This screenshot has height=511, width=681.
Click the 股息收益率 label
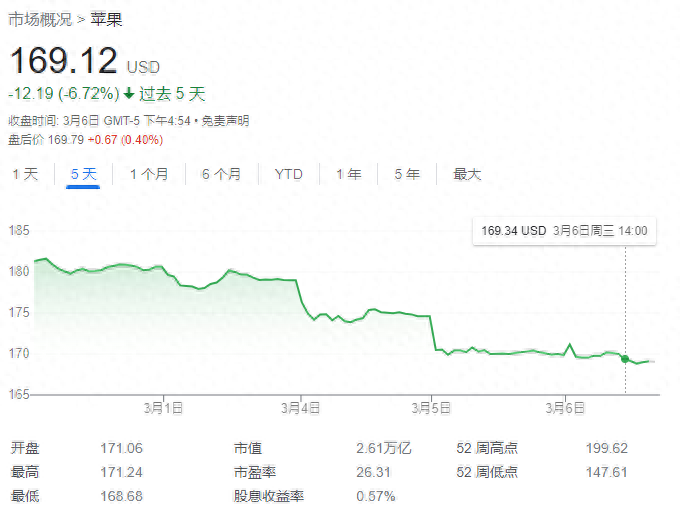pos(269,496)
